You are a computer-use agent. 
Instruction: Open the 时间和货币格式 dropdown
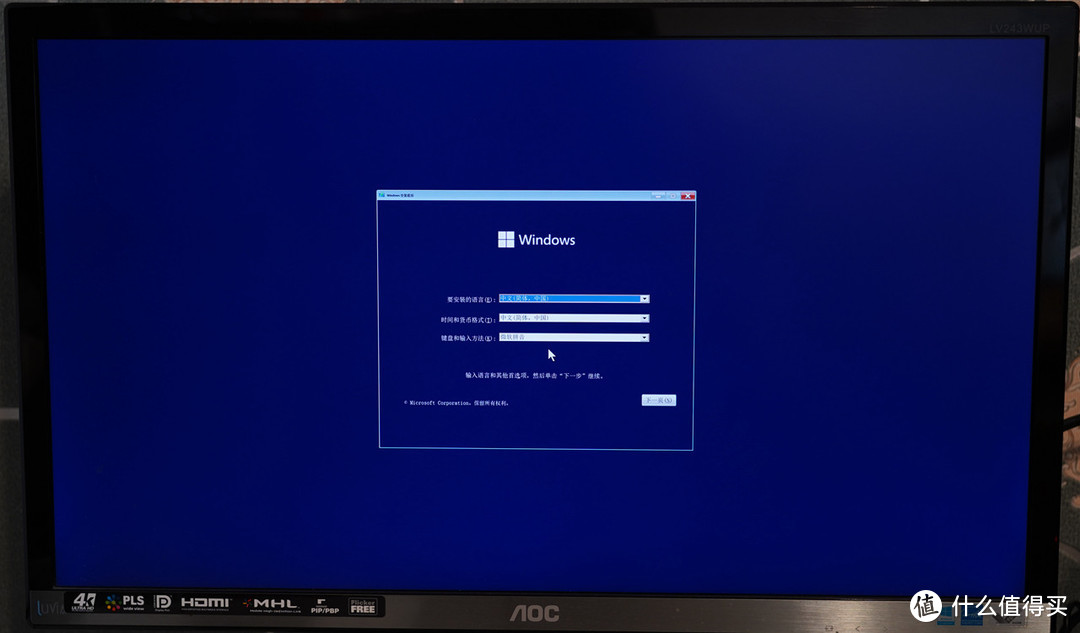tap(574, 318)
